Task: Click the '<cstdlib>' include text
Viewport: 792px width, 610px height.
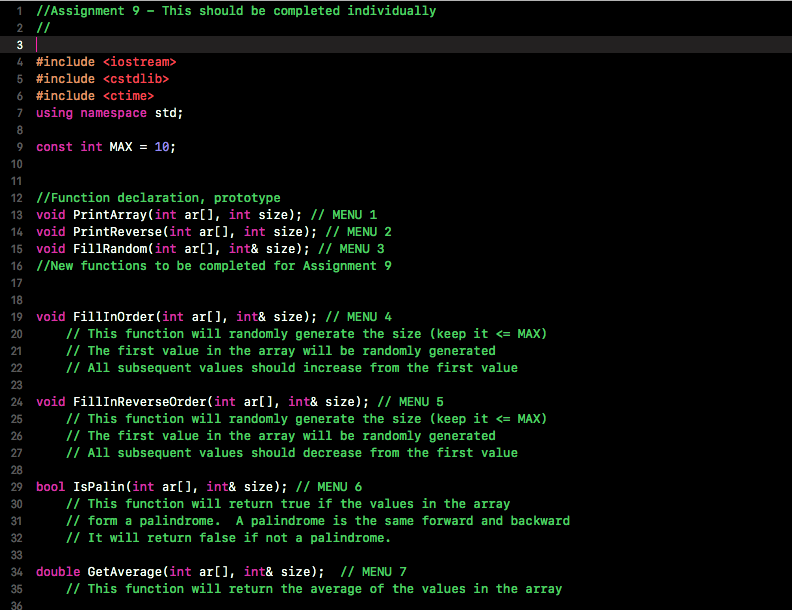Action: pyautogui.click(x=136, y=79)
